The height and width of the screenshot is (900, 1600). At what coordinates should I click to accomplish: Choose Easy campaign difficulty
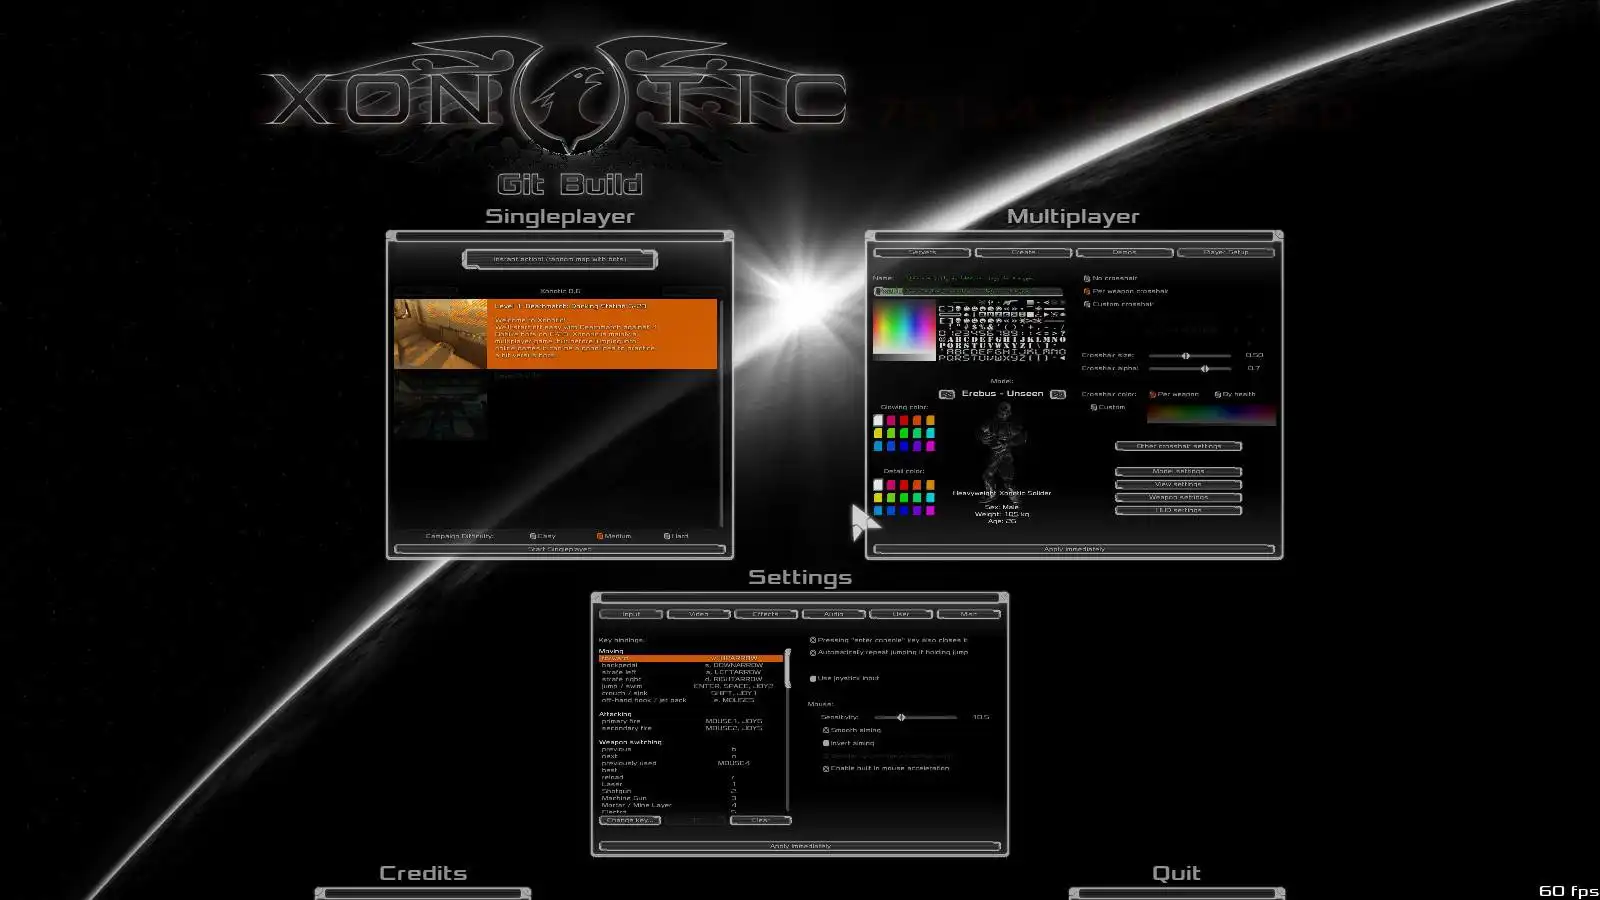pos(533,536)
